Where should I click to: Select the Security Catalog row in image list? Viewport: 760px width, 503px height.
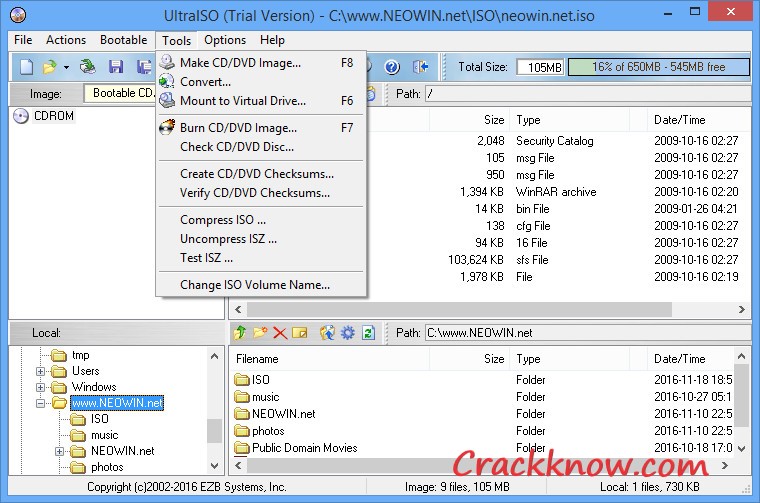[x=557, y=141]
